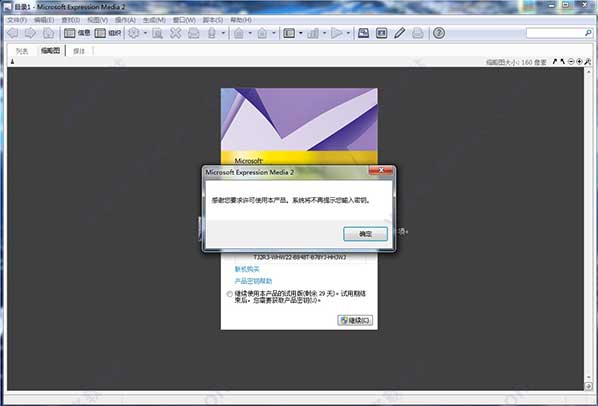598x406 pixels.
Task: Click the first arrow icon beside thumbnail size
Action: [555, 61]
